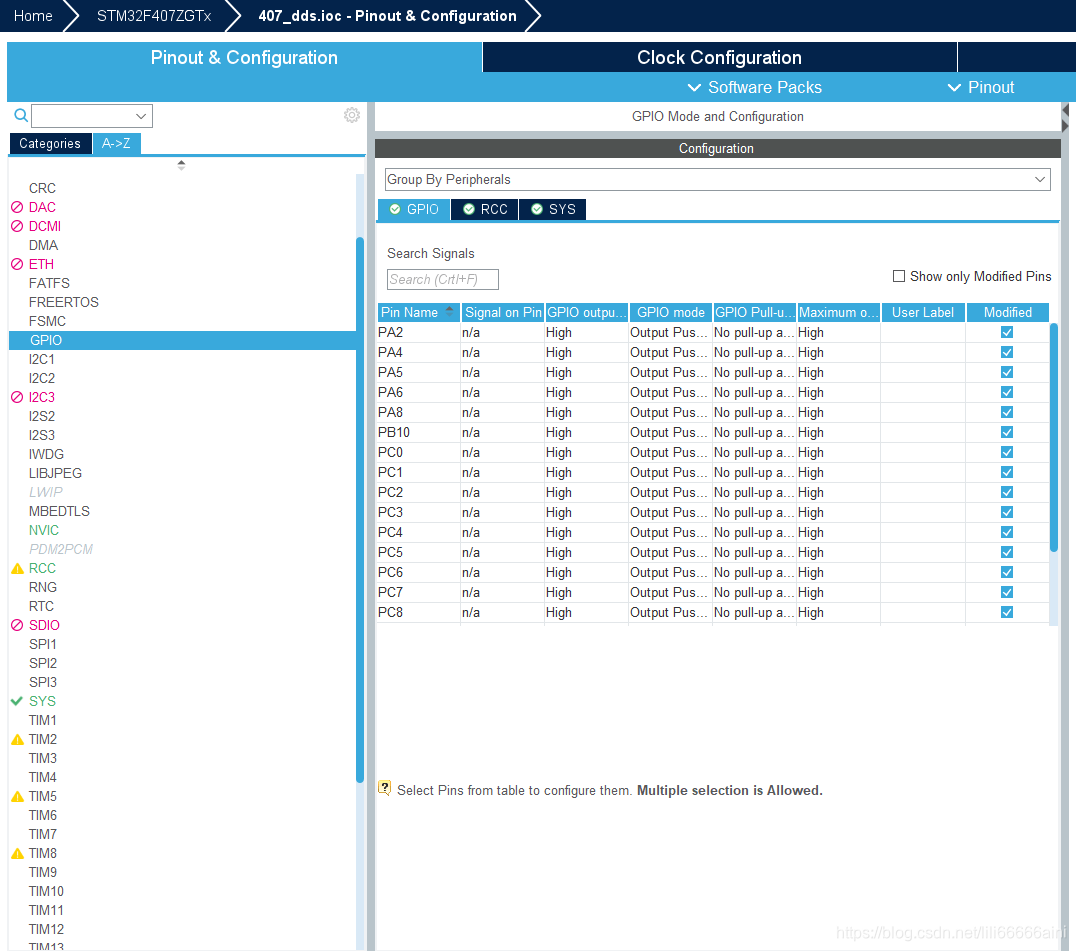The height and width of the screenshot is (951, 1076).
Task: Select the SPI1 category
Action: pyautogui.click(x=43, y=644)
